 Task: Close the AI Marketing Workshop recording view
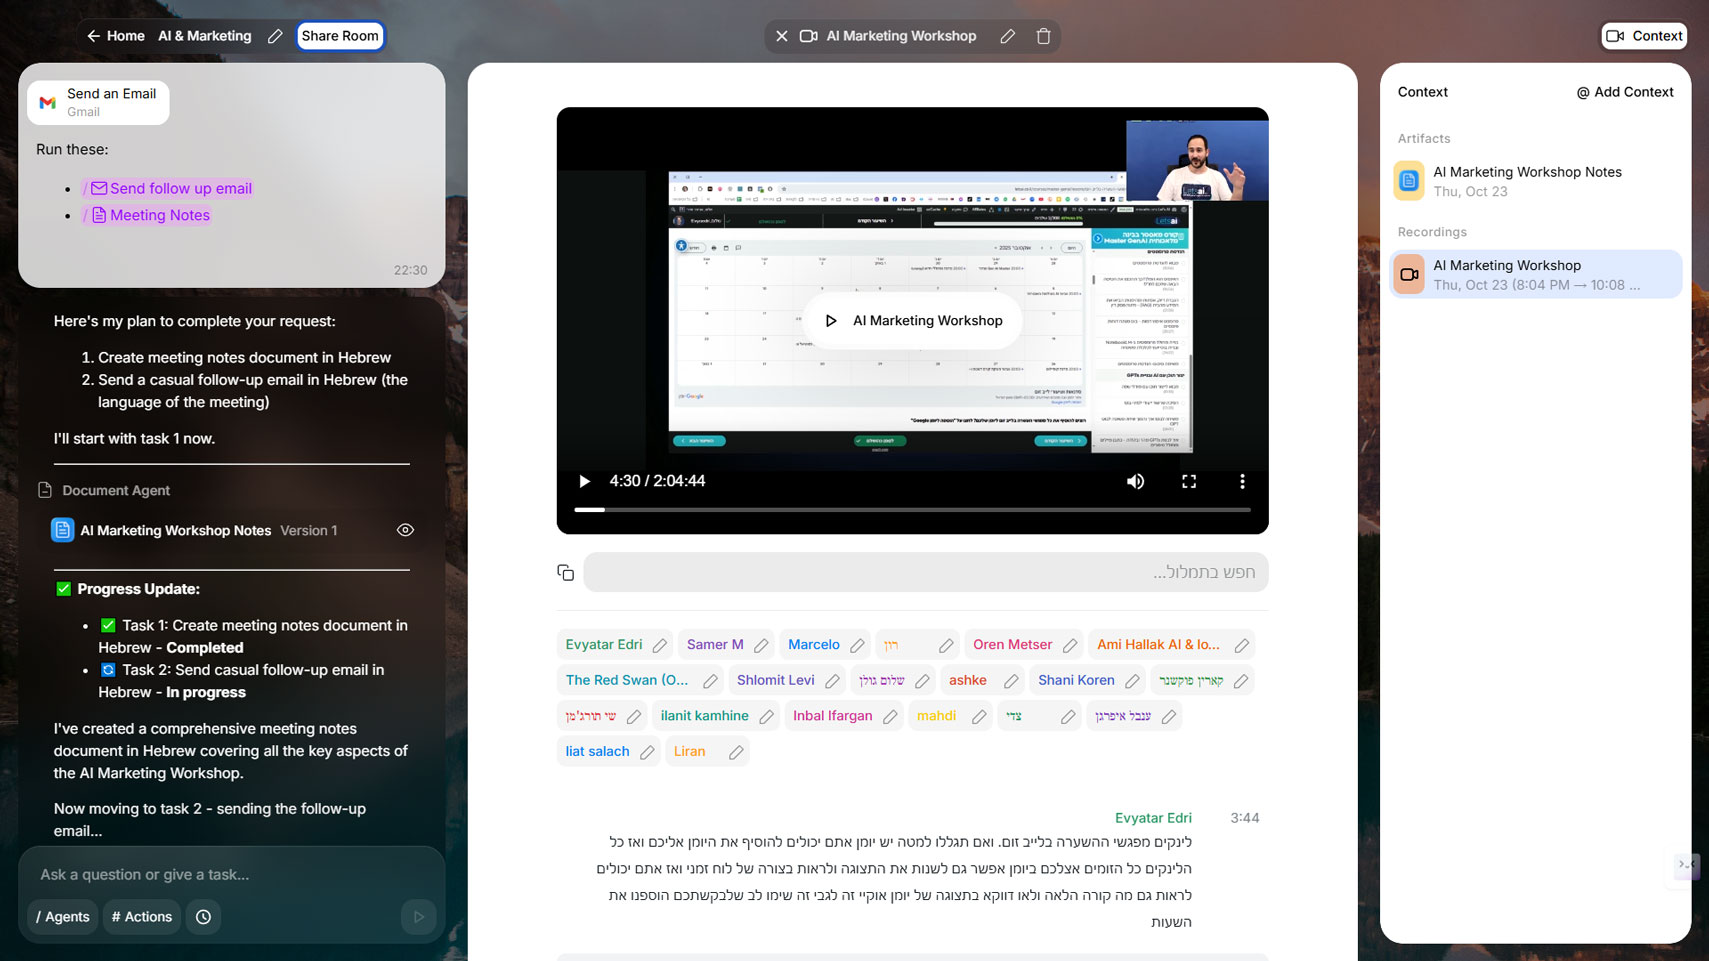pyautogui.click(x=782, y=36)
